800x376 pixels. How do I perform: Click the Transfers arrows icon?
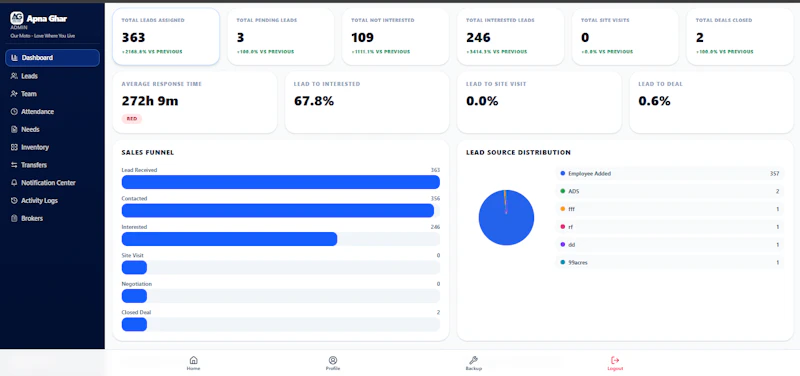14,165
